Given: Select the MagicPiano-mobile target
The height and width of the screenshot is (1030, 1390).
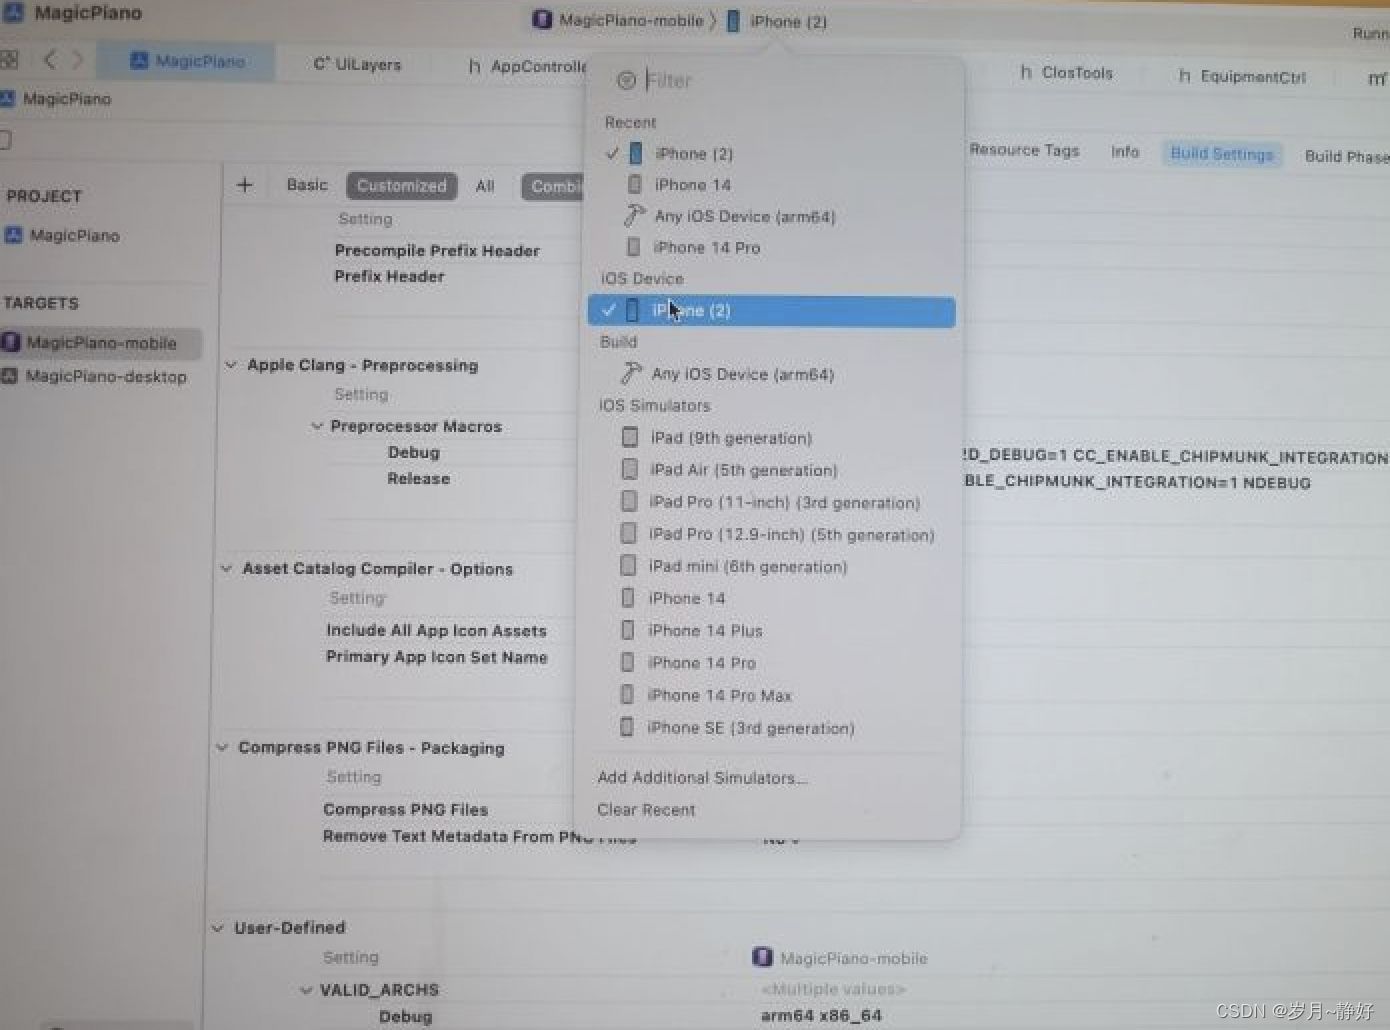Looking at the screenshot, I should (100, 343).
